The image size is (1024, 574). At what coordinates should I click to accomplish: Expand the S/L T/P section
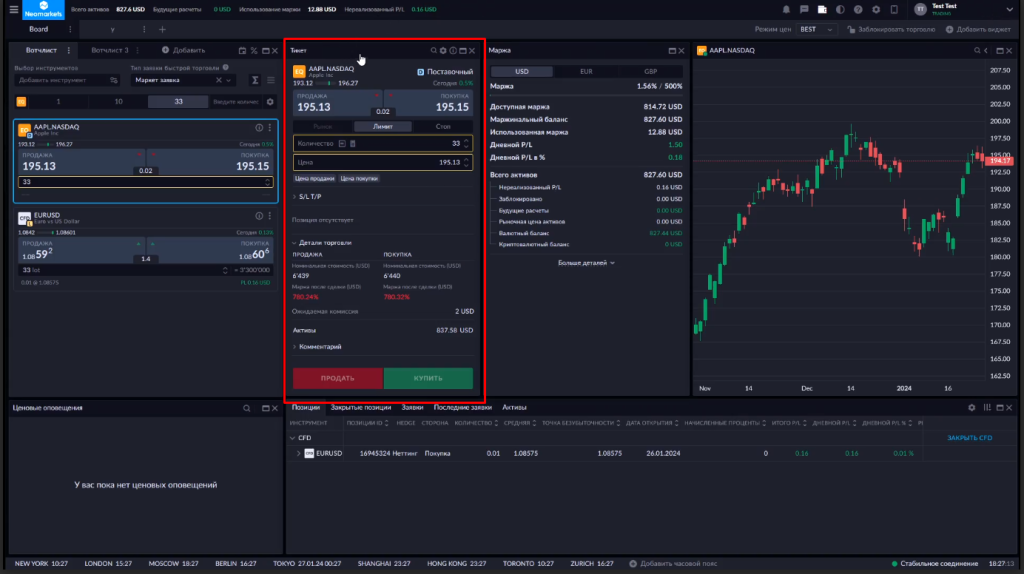(308, 197)
